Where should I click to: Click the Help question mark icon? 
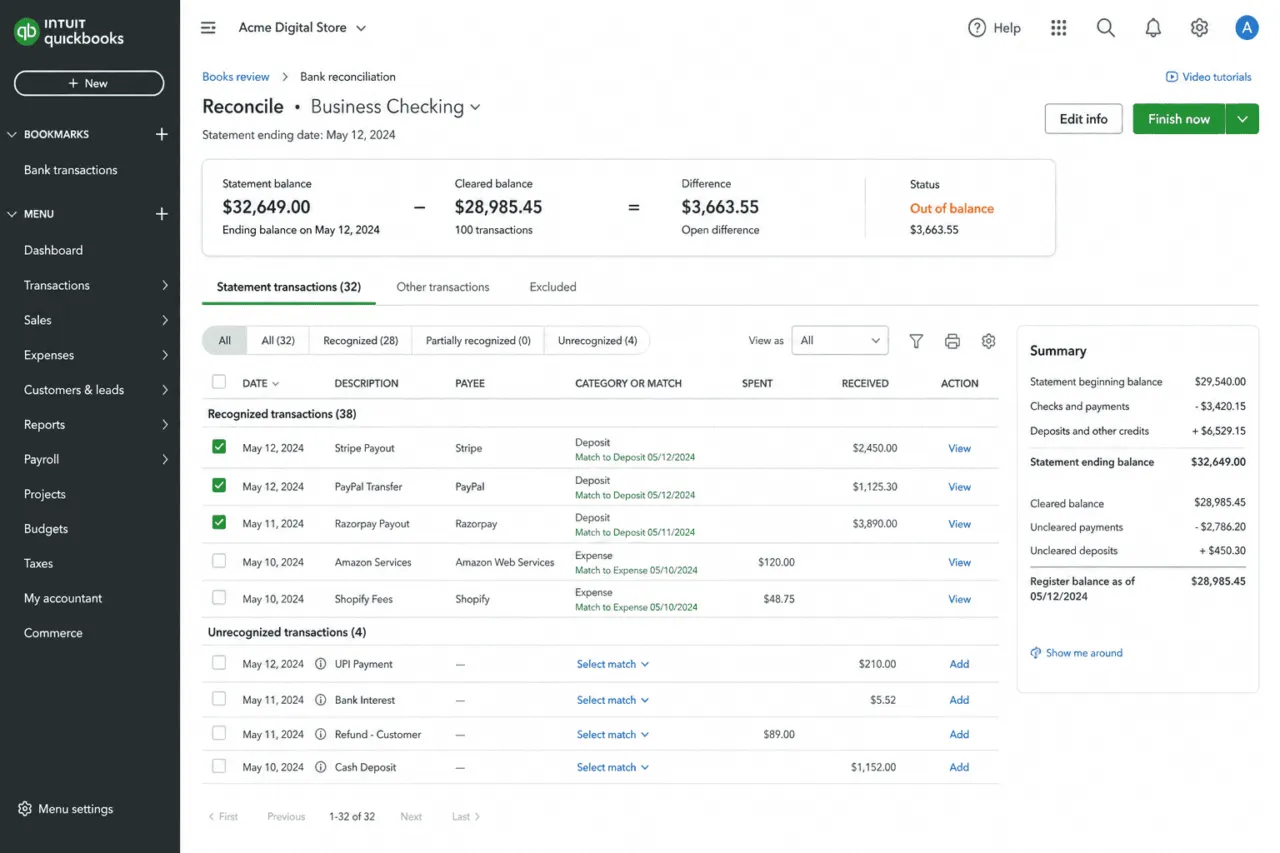coord(977,28)
